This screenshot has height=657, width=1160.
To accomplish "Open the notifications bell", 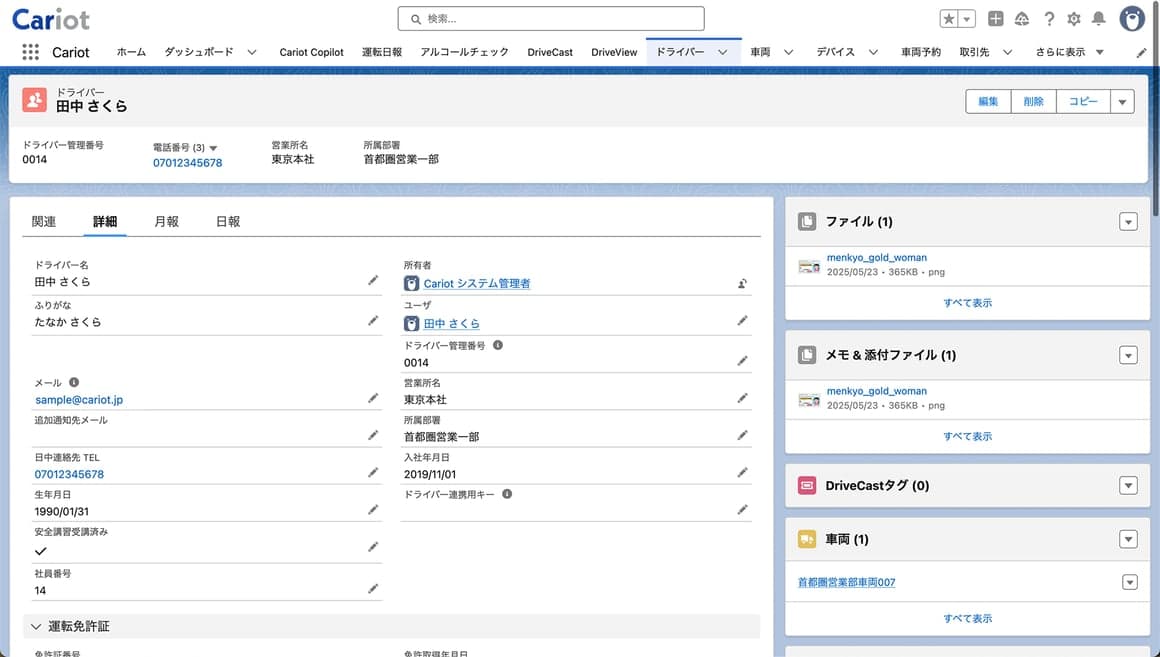I will (x=1099, y=18).
